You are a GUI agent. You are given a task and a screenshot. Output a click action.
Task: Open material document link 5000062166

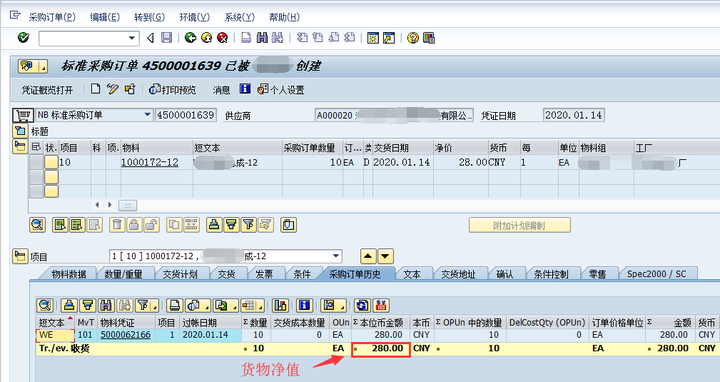[125, 335]
